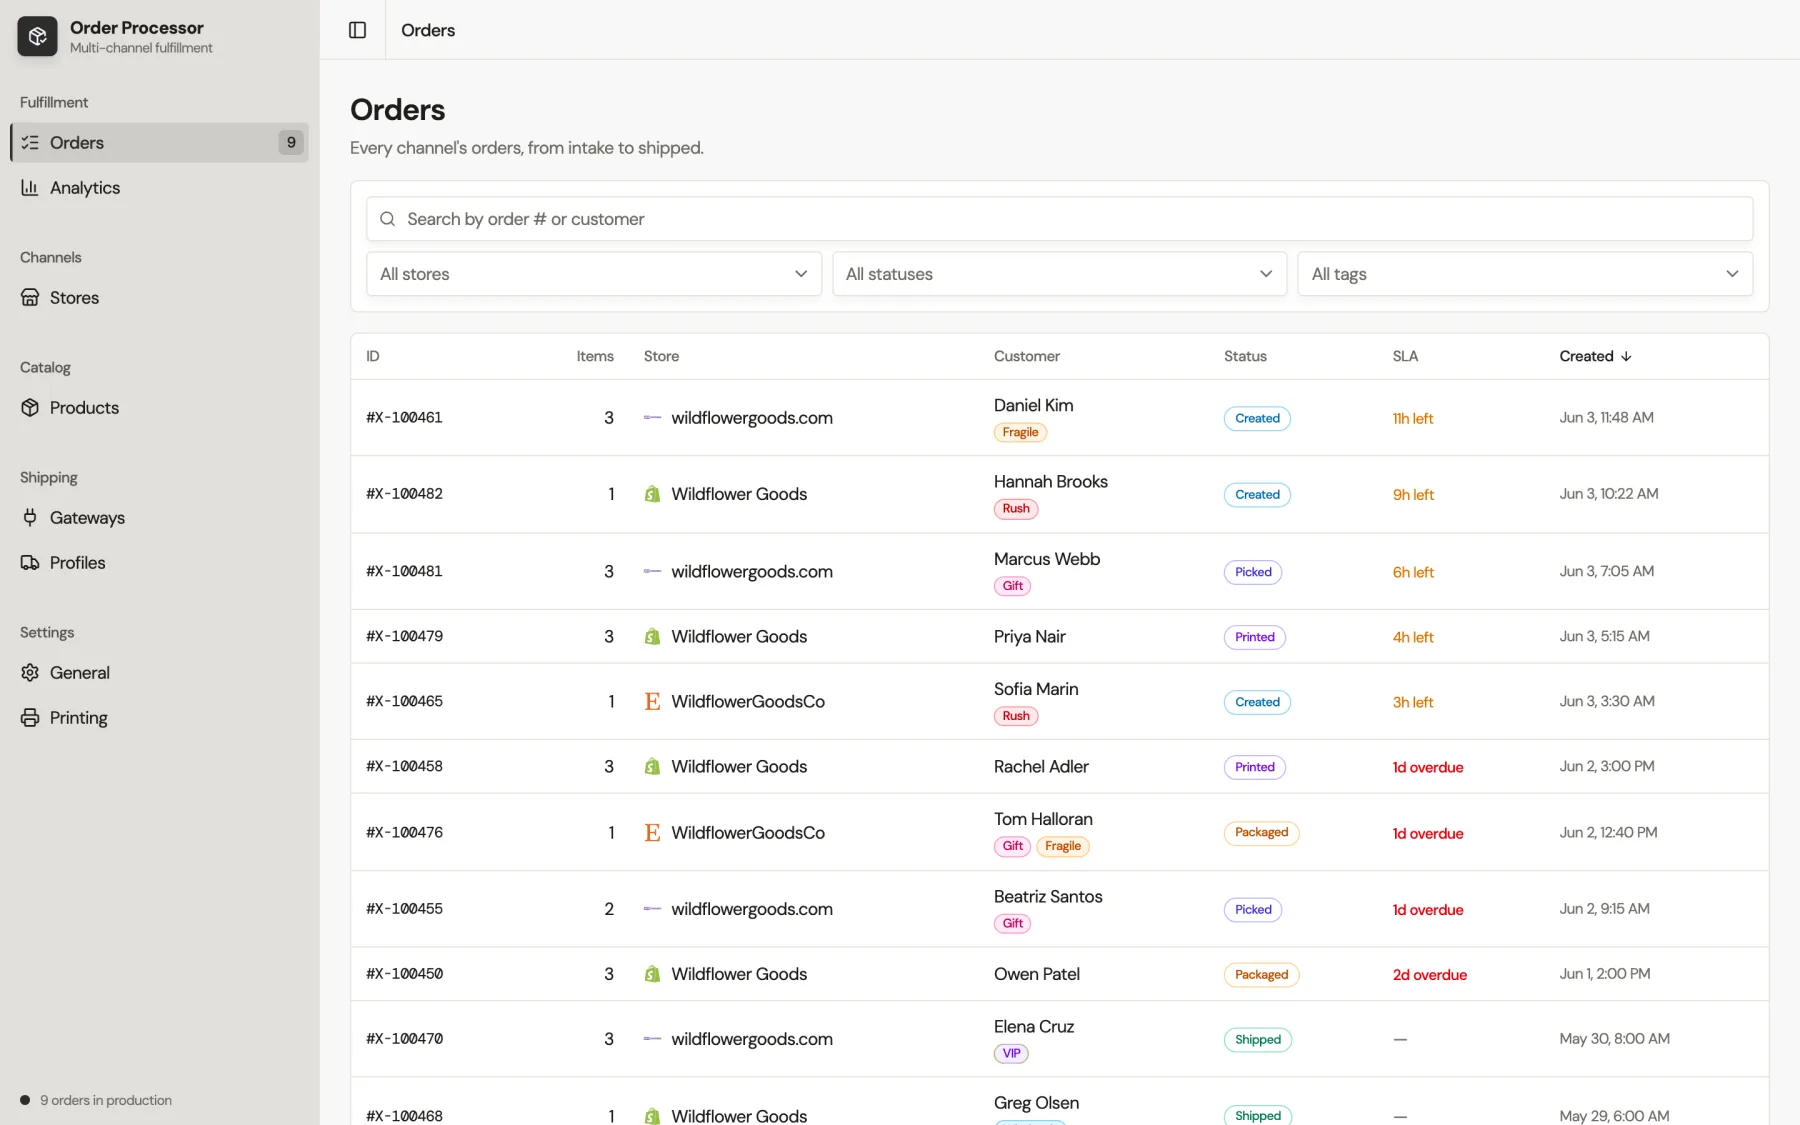The width and height of the screenshot is (1800, 1125).
Task: Click the Profiles truck icon
Action: point(30,563)
